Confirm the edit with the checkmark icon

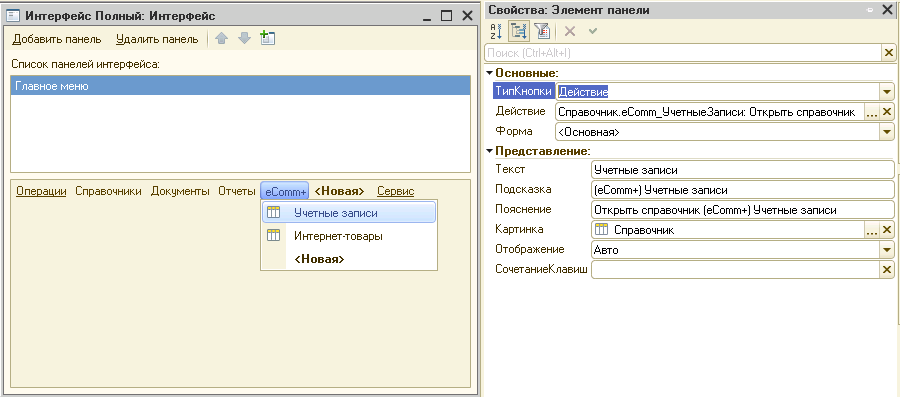(x=593, y=31)
